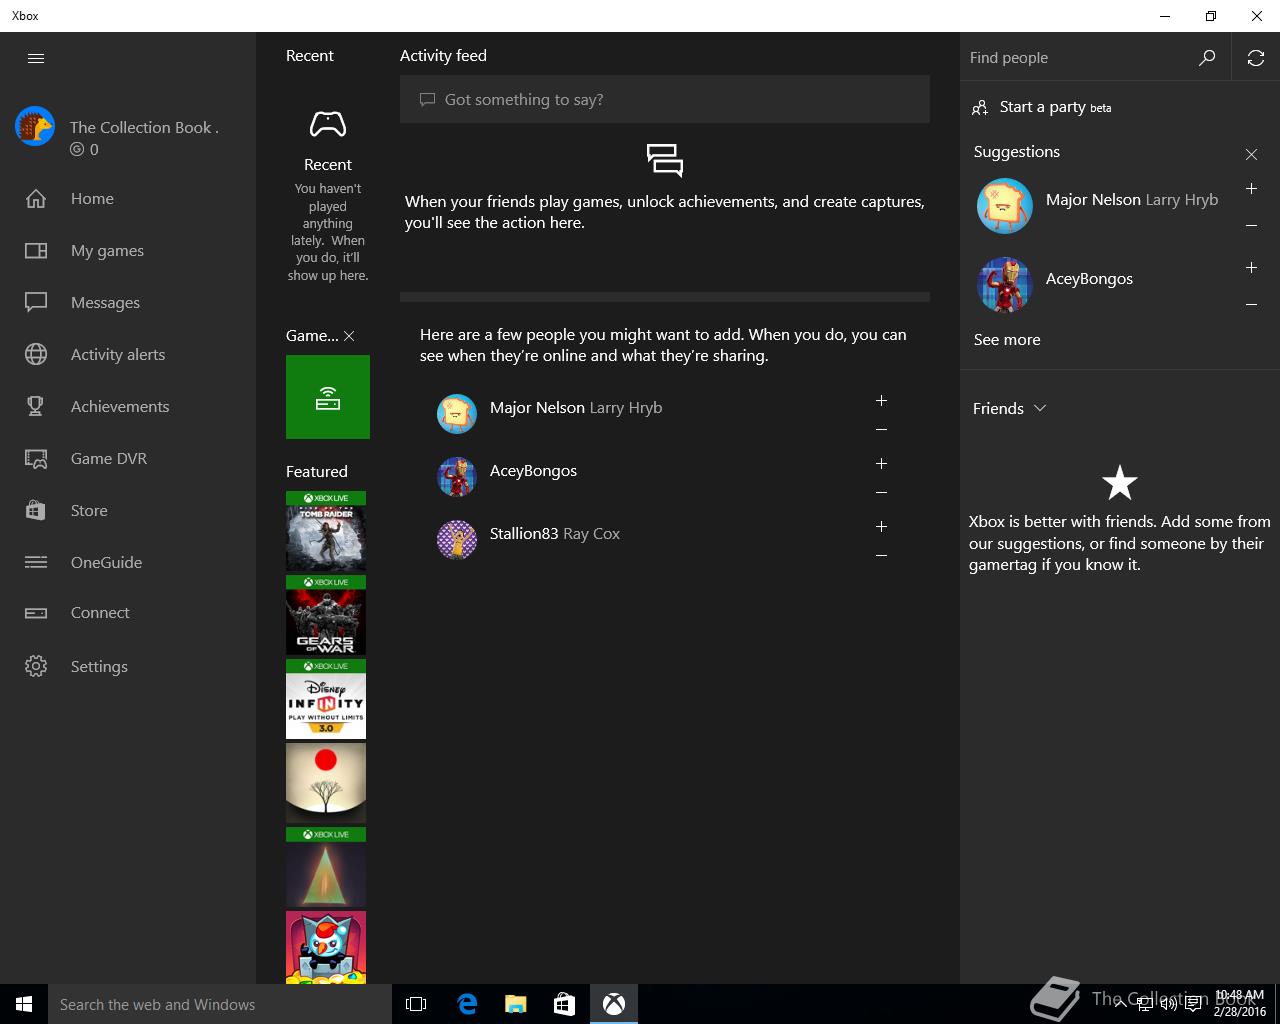Viewport: 1280px width, 1024px height.
Task: Click the search magnifier icon
Action: click(1207, 58)
